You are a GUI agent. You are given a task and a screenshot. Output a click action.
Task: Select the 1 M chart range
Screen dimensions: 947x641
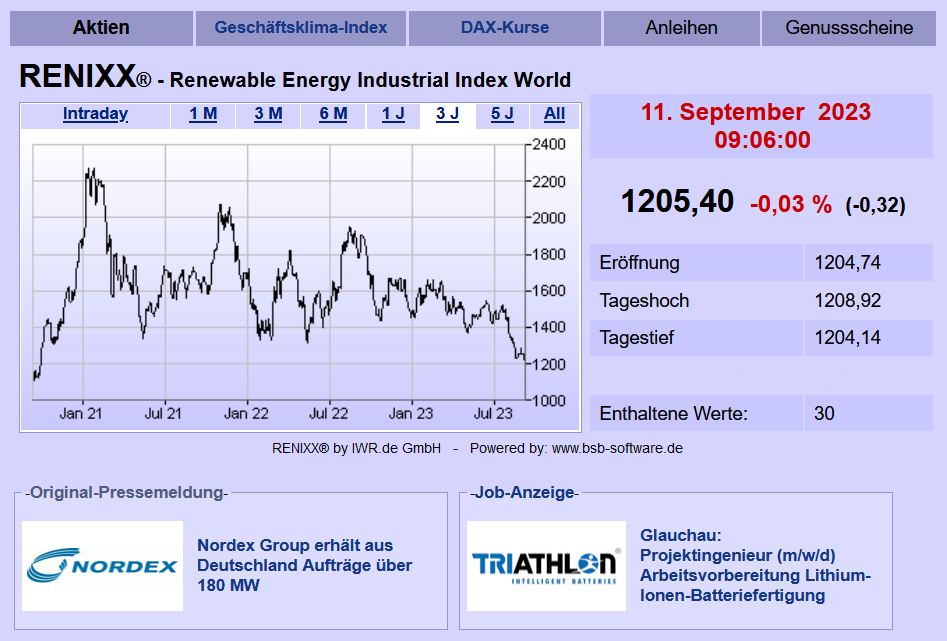click(203, 114)
